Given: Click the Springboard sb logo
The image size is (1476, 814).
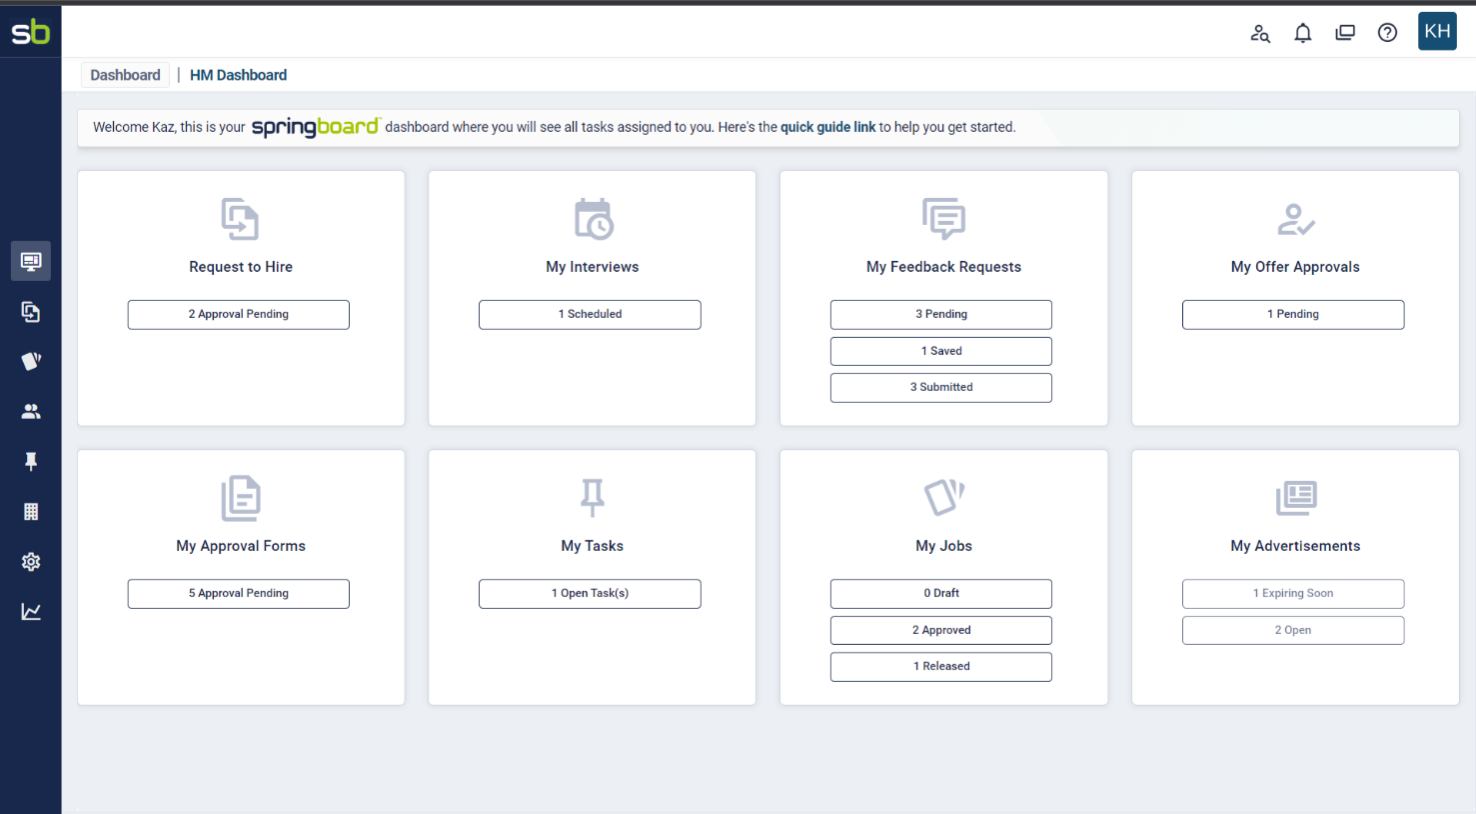Looking at the screenshot, I should (x=30, y=32).
